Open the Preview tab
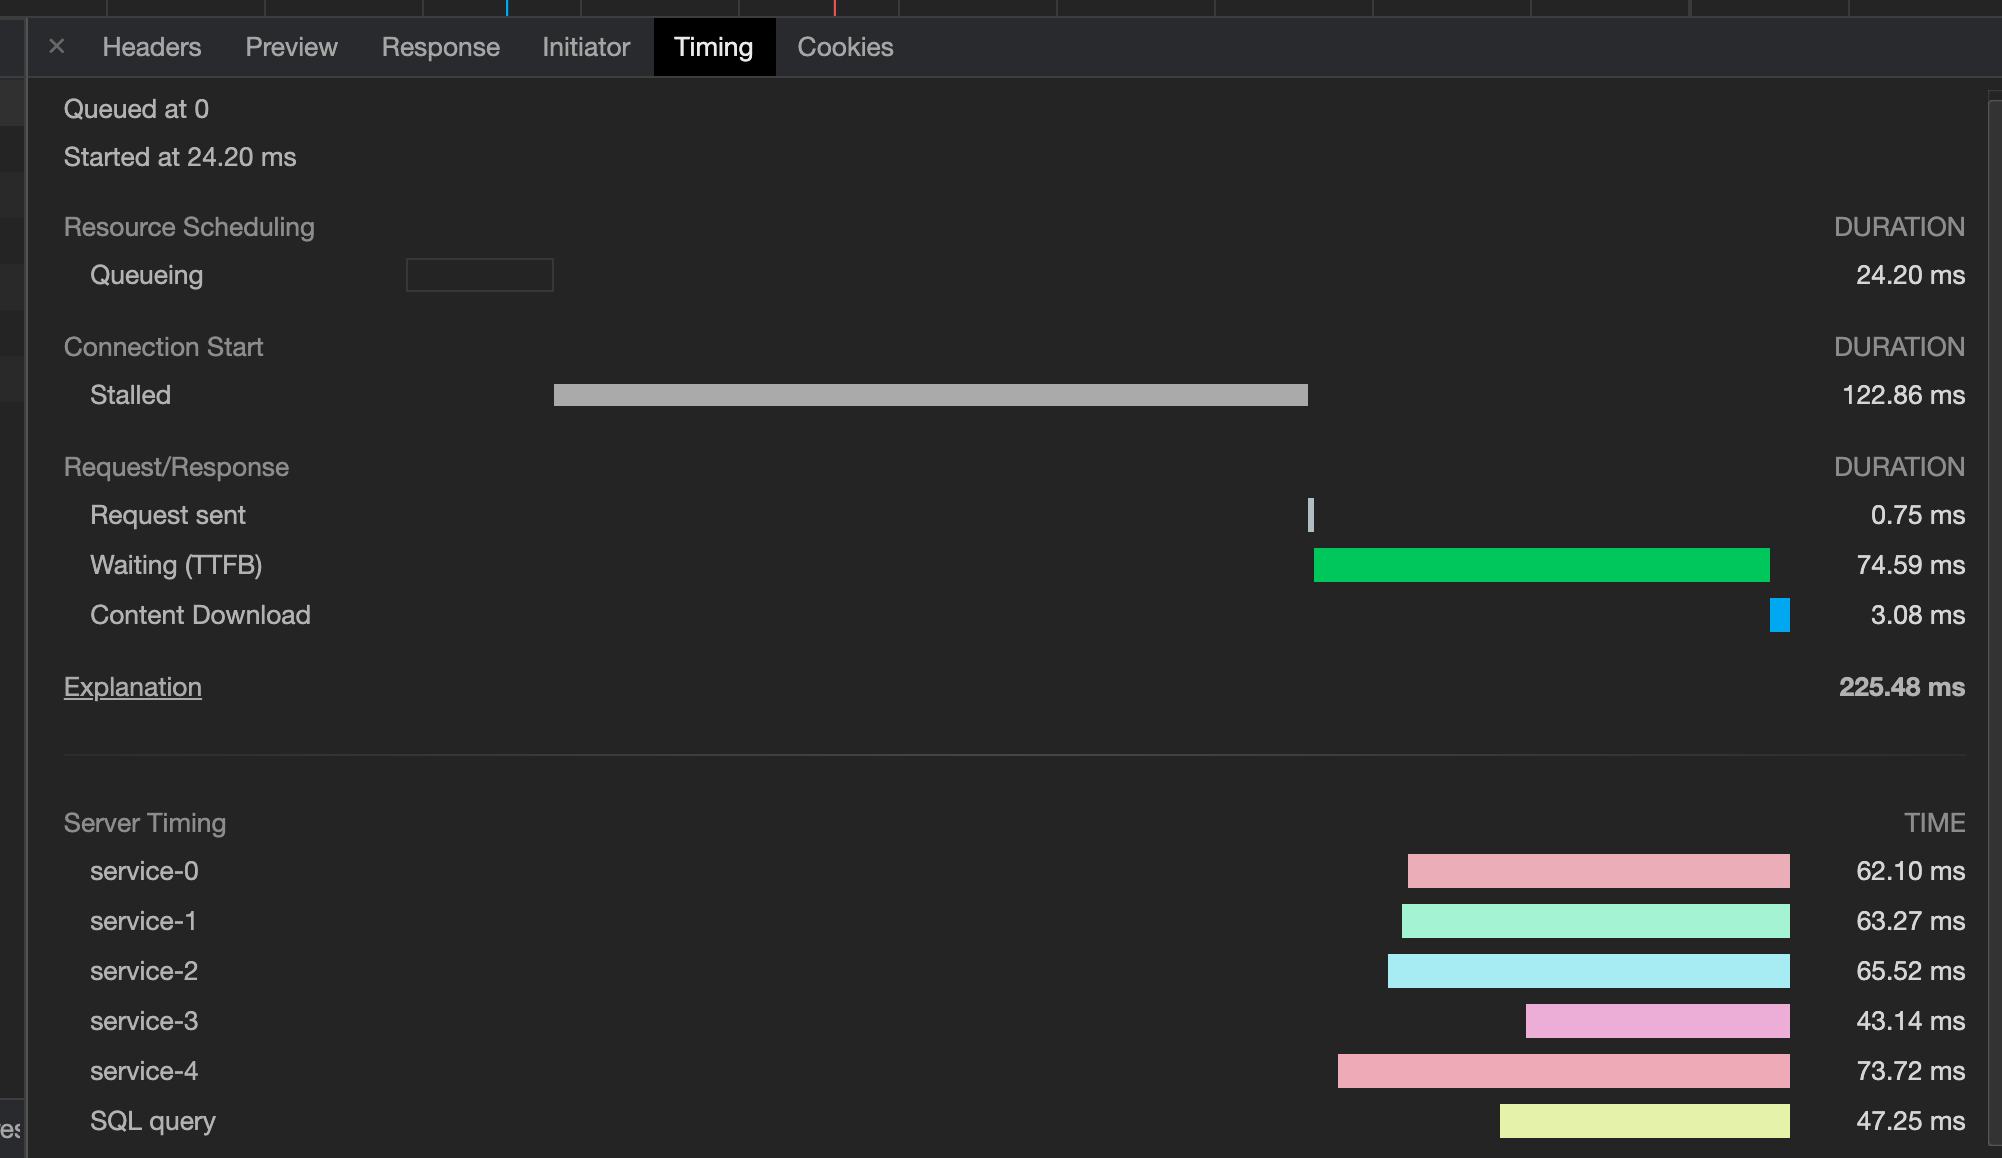This screenshot has width=2002, height=1158. click(x=290, y=46)
